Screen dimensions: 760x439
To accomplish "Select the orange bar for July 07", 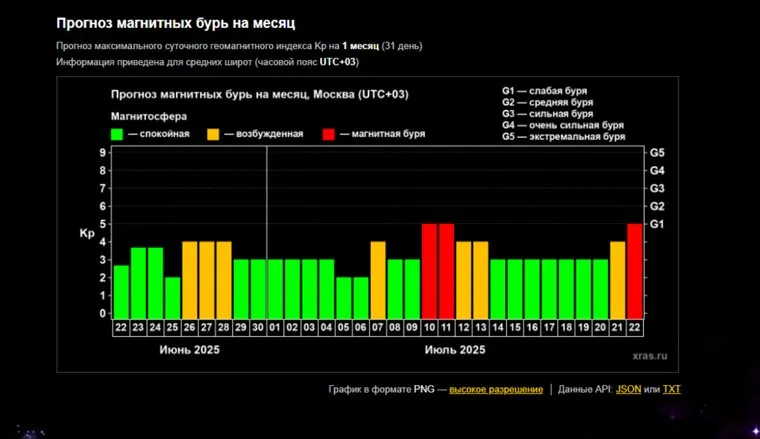I will [x=378, y=280].
